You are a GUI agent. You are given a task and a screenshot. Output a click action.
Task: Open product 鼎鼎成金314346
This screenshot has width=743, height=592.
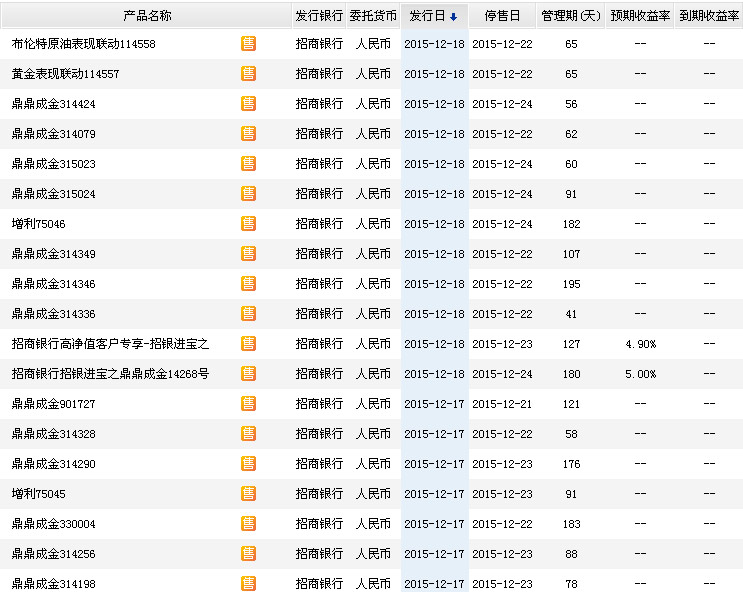tap(54, 284)
